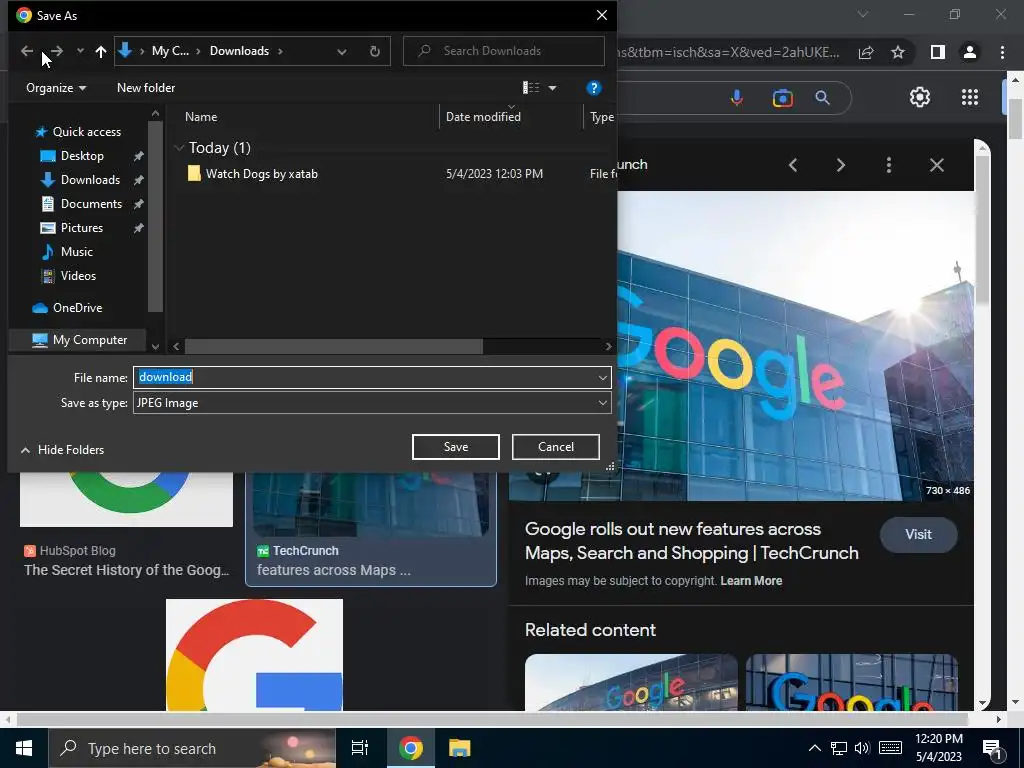Open Windows Start menu
1024x768 pixels.
[24, 748]
